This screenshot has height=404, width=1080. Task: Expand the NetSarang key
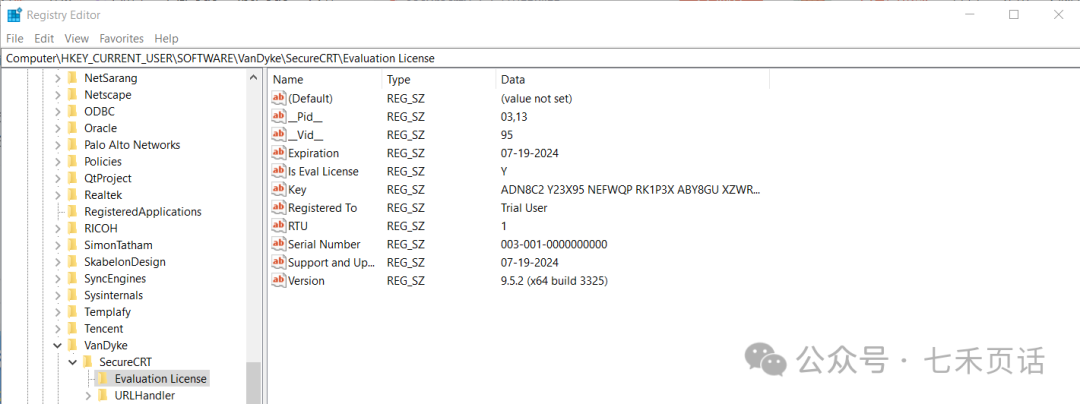pos(57,78)
